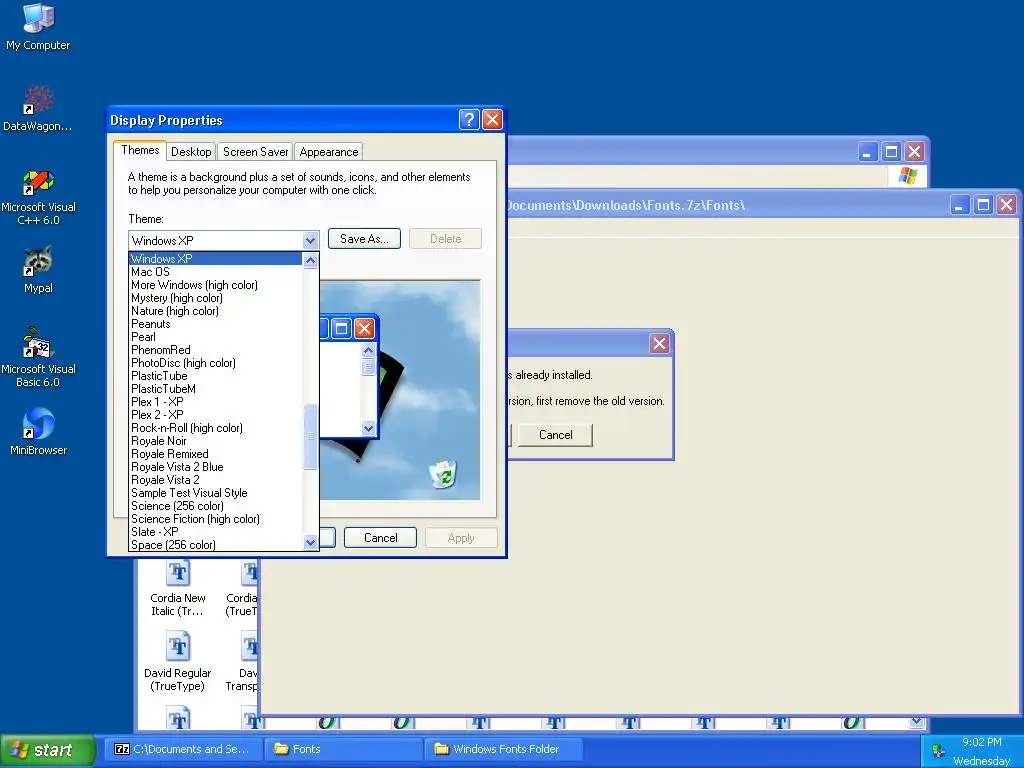Click the system tray icon beside the clock

coord(938,751)
